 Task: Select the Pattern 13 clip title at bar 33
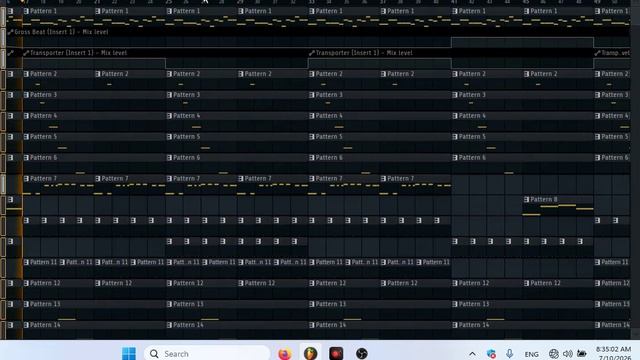(331, 304)
